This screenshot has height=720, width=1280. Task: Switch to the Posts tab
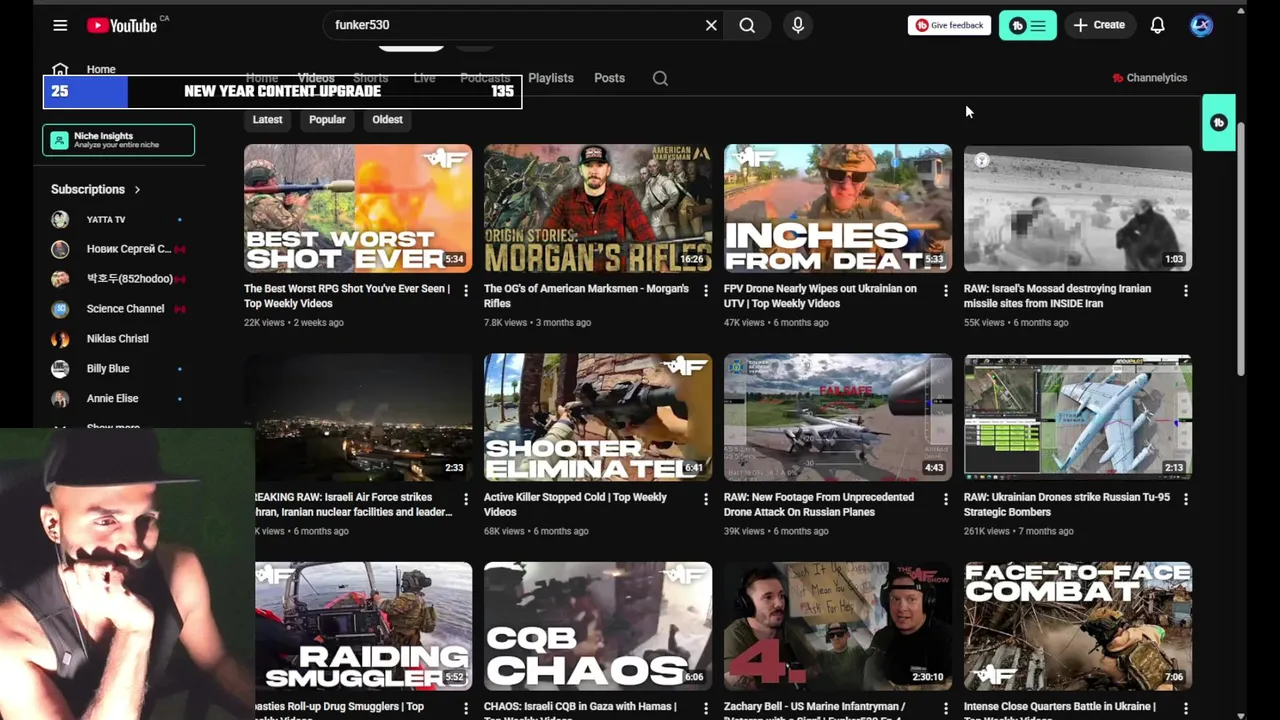609,78
